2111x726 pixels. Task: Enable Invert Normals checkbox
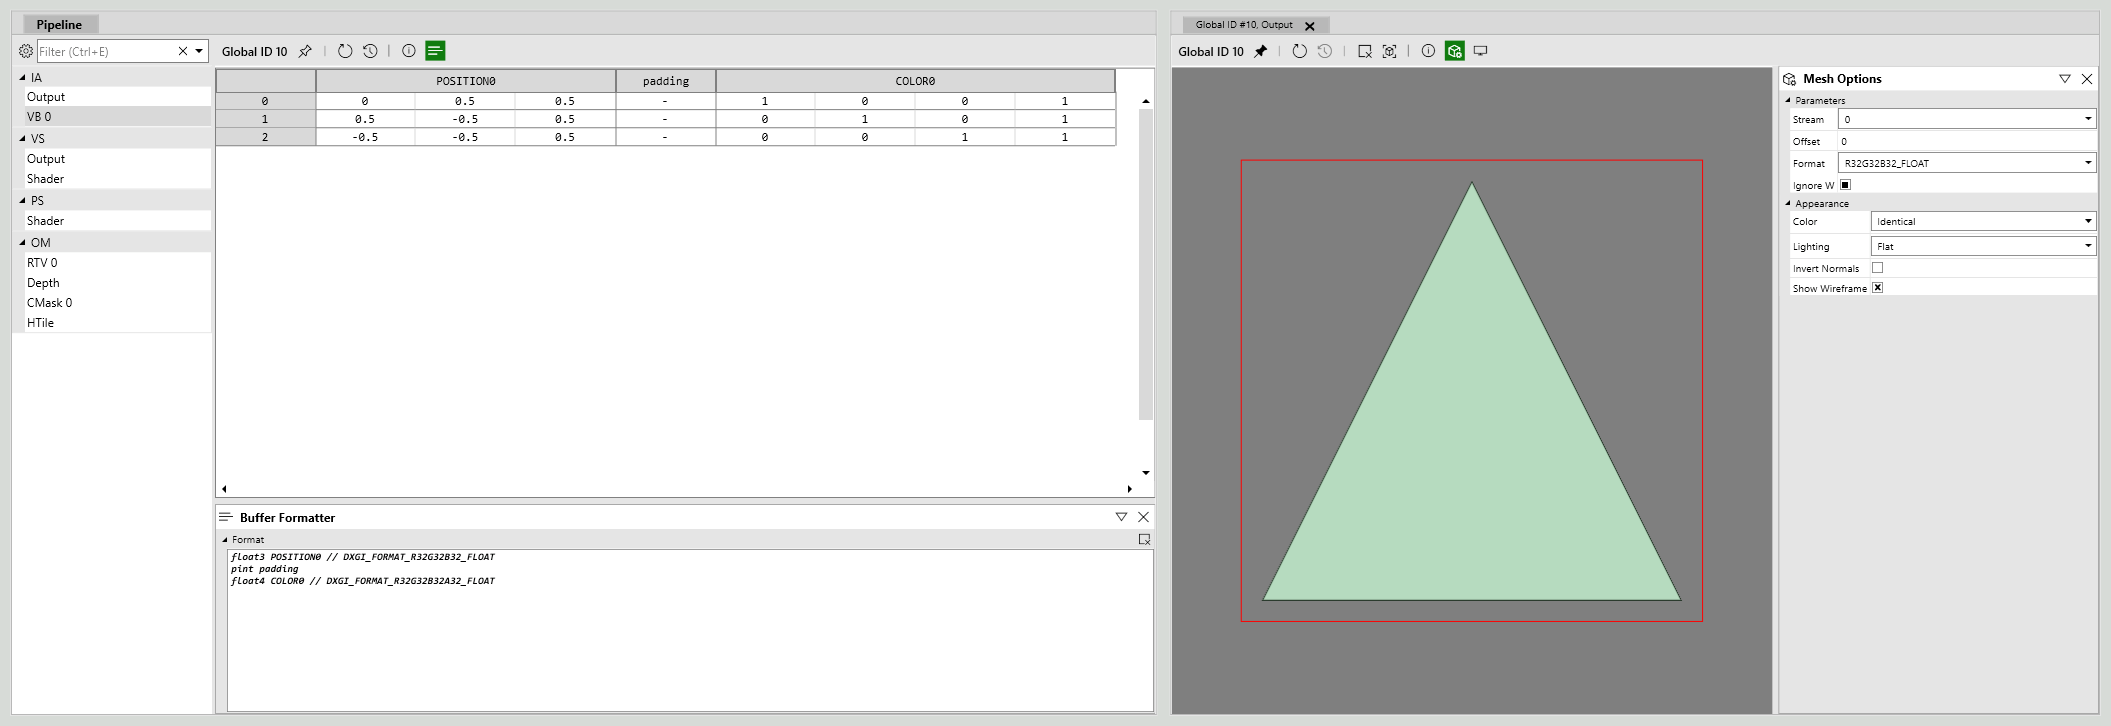click(1878, 268)
